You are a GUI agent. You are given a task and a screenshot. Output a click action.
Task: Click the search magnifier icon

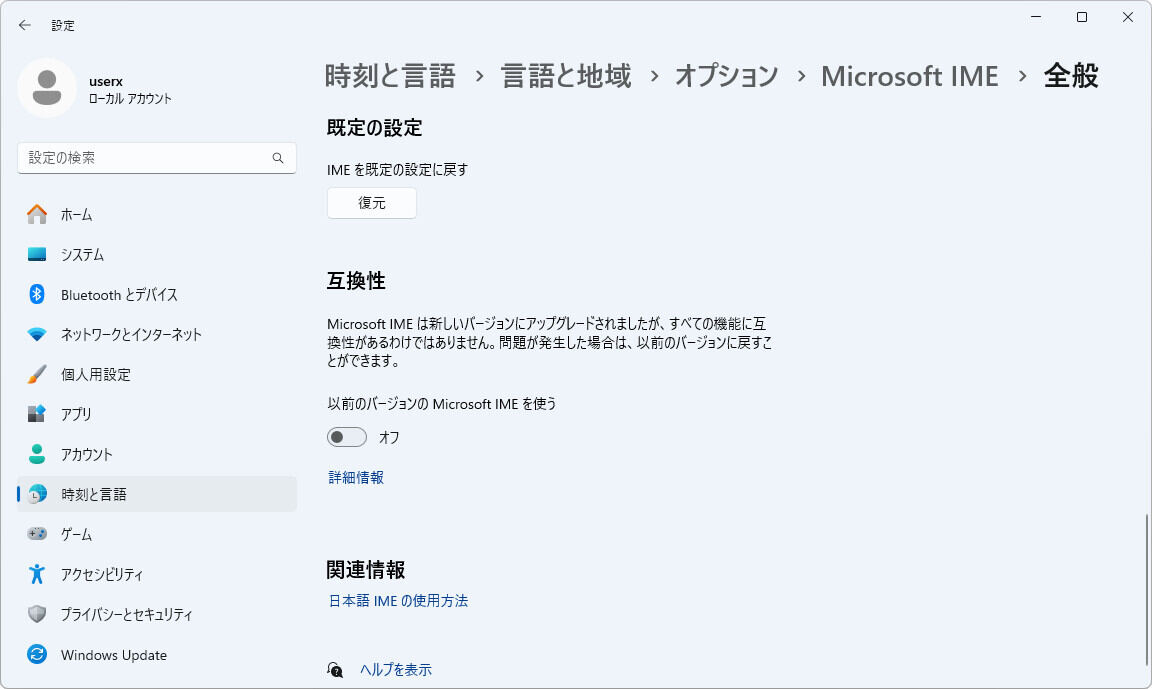coord(278,158)
